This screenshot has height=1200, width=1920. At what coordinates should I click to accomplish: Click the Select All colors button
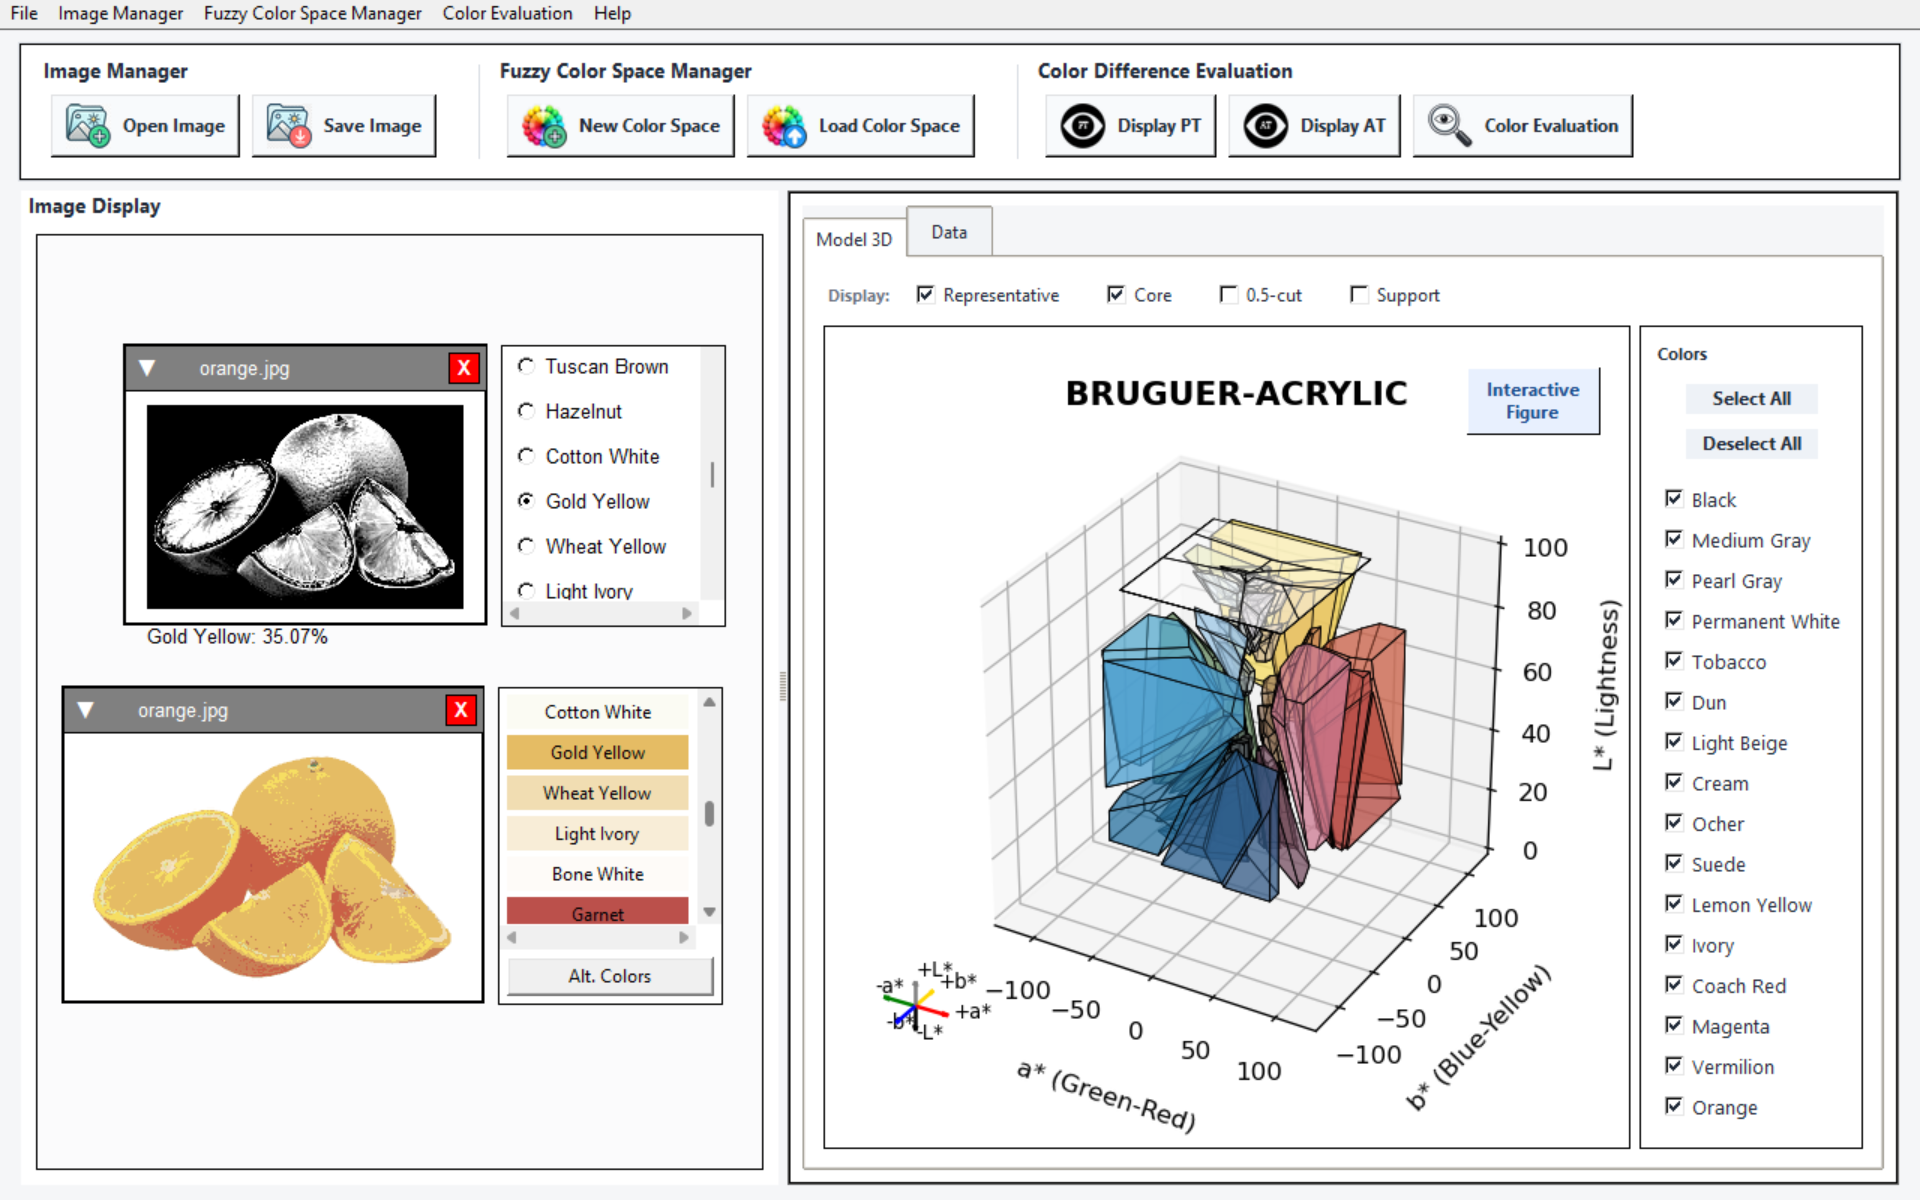coord(1751,398)
